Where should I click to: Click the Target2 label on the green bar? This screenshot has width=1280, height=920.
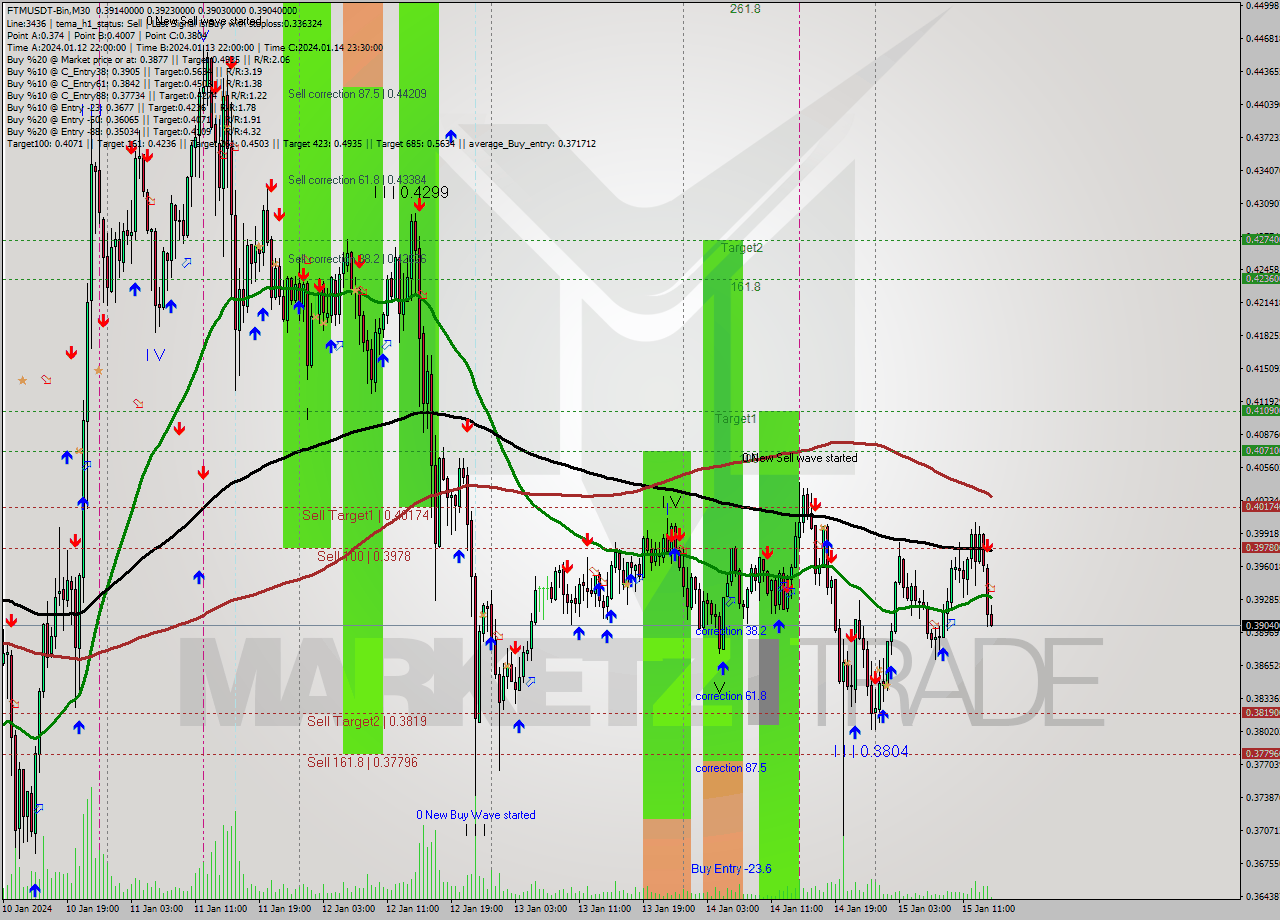(742, 247)
